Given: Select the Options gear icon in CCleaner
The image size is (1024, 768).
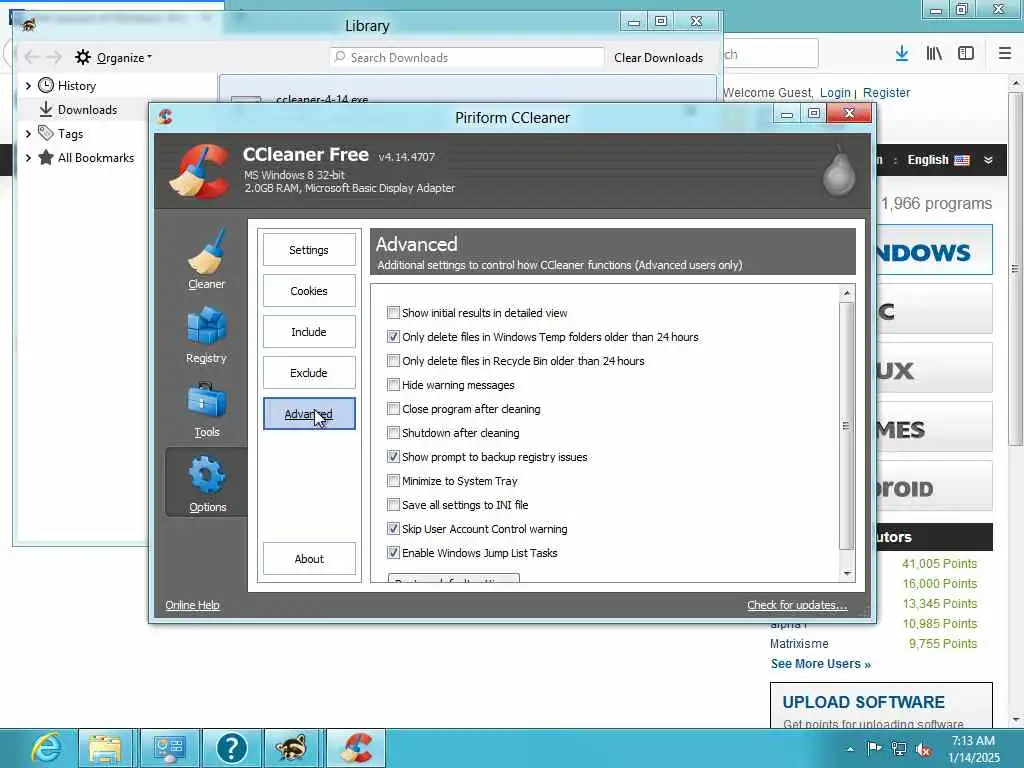Looking at the screenshot, I should 207,475.
